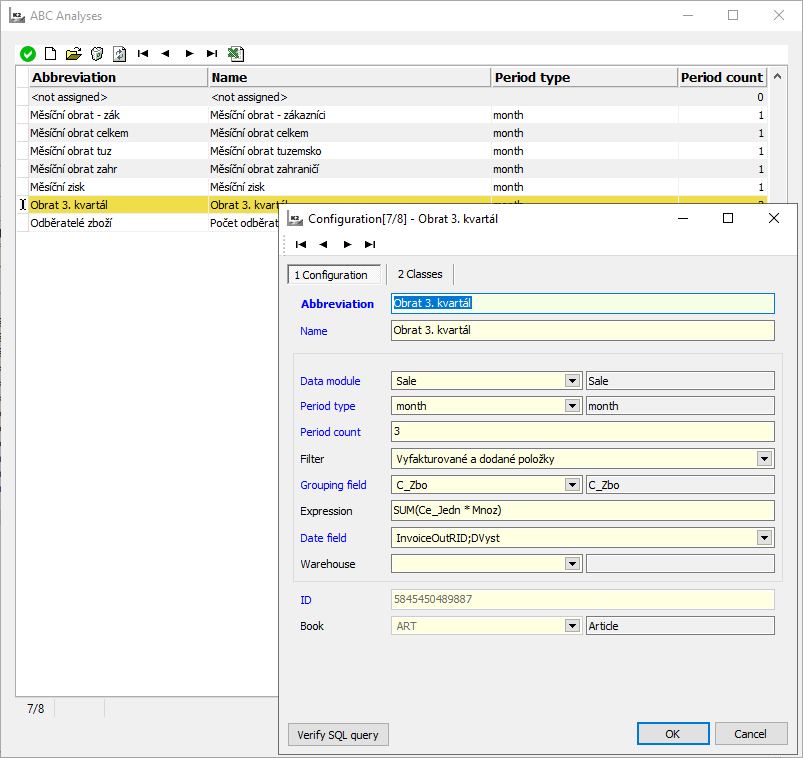The width and height of the screenshot is (803, 758).
Task: Click the Verify SQL query button
Action: click(338, 734)
